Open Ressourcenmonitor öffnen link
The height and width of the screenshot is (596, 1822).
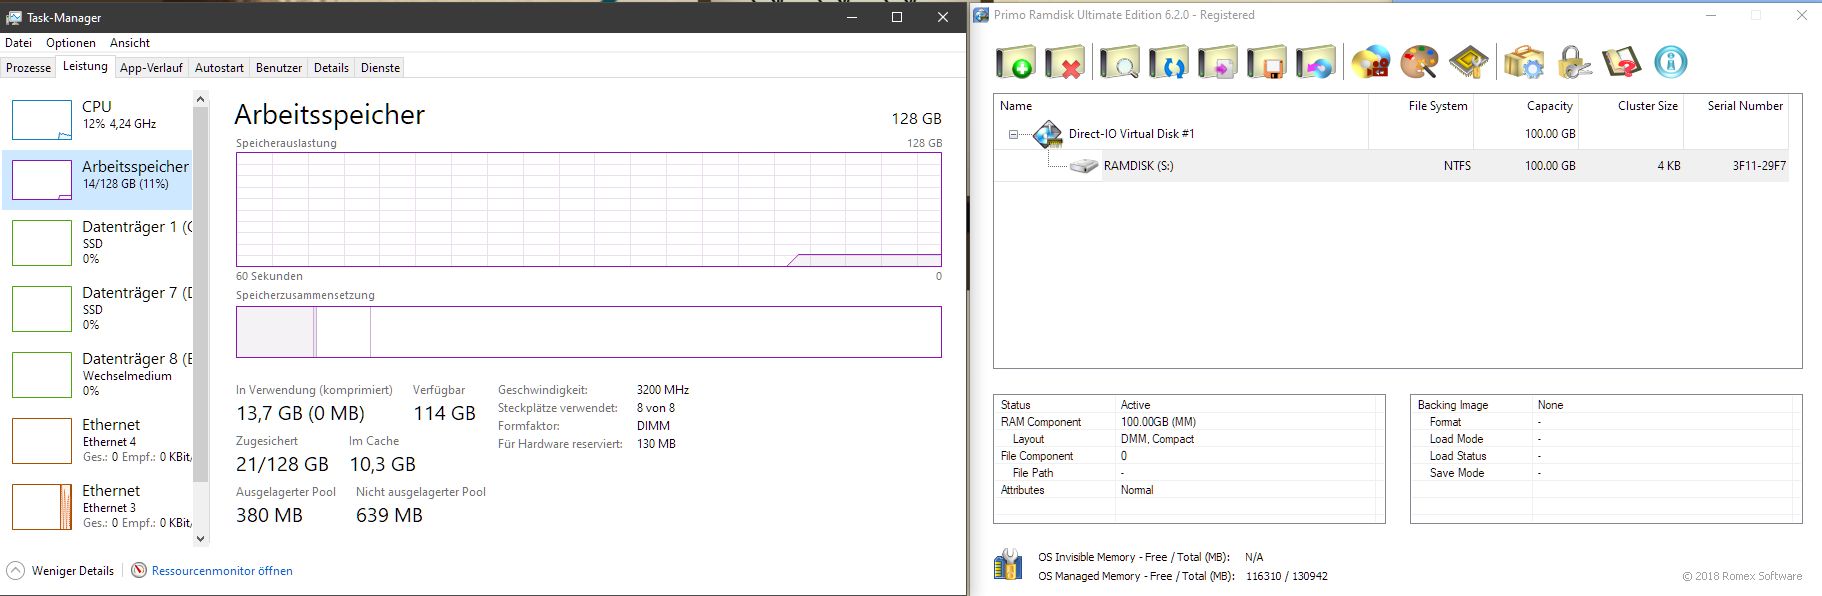pyautogui.click(x=222, y=571)
